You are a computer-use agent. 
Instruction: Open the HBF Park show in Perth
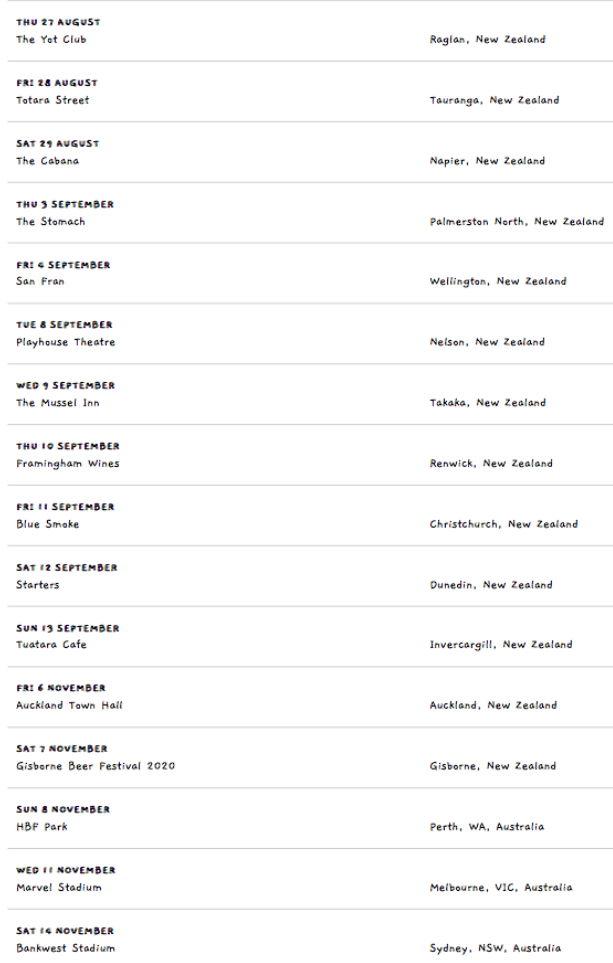click(x=42, y=827)
